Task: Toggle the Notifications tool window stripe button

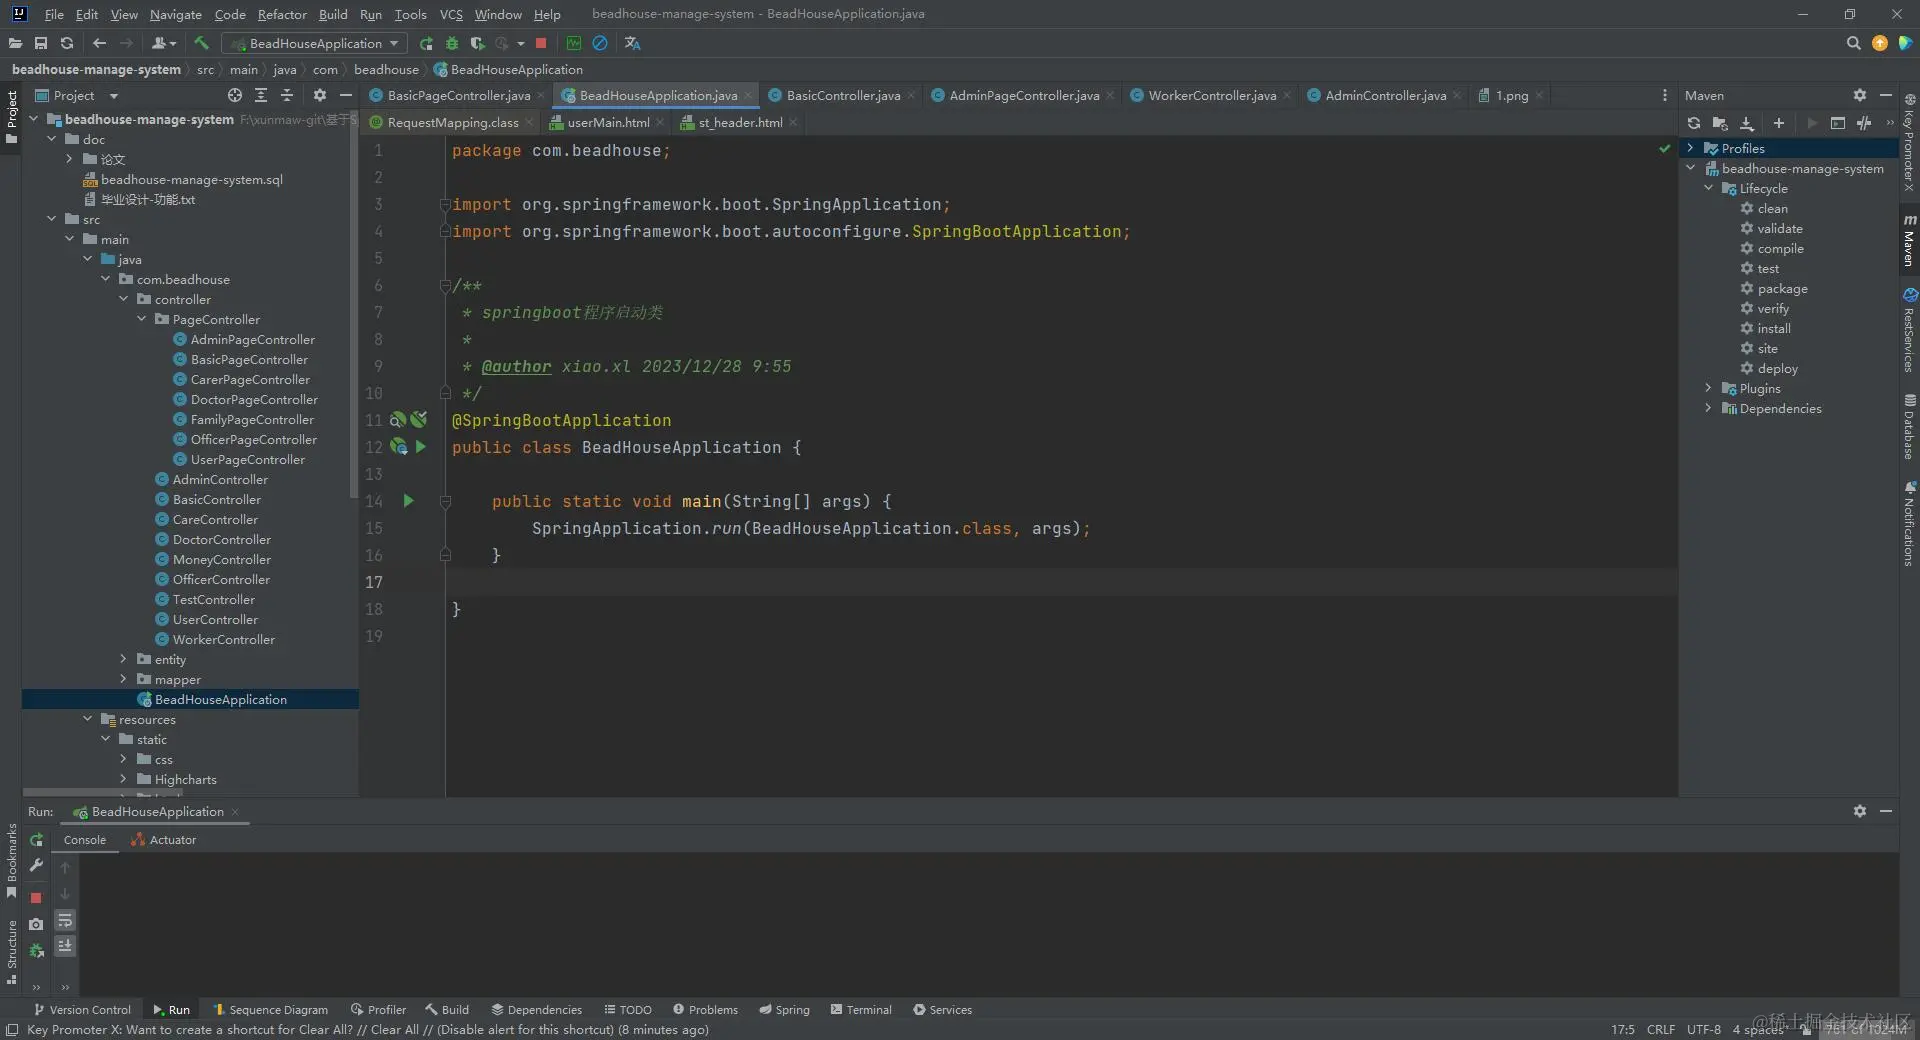Action: [1909, 524]
